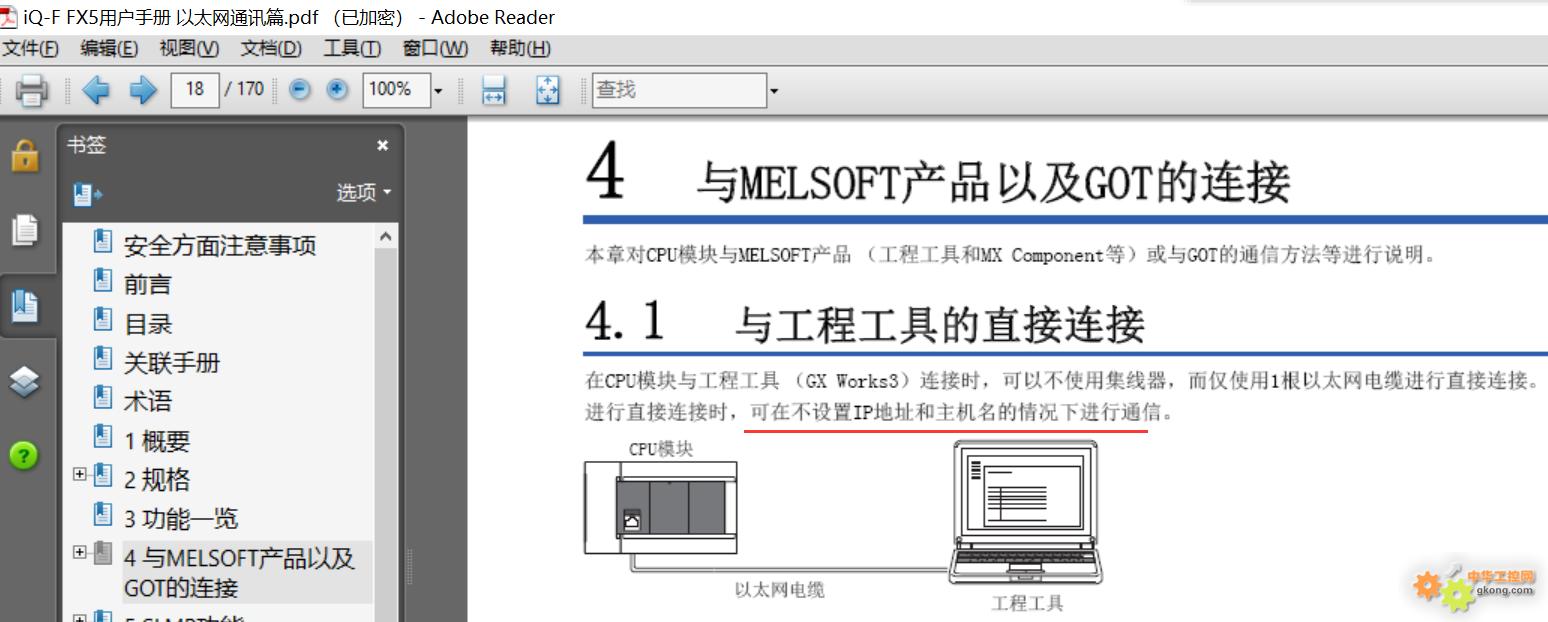Expand the '2 规格' bookmark
This screenshot has width=1548, height=622.
[80, 474]
